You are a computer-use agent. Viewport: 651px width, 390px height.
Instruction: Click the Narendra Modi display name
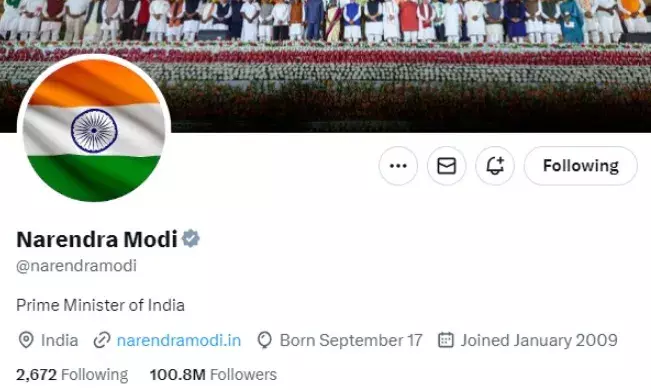97,239
